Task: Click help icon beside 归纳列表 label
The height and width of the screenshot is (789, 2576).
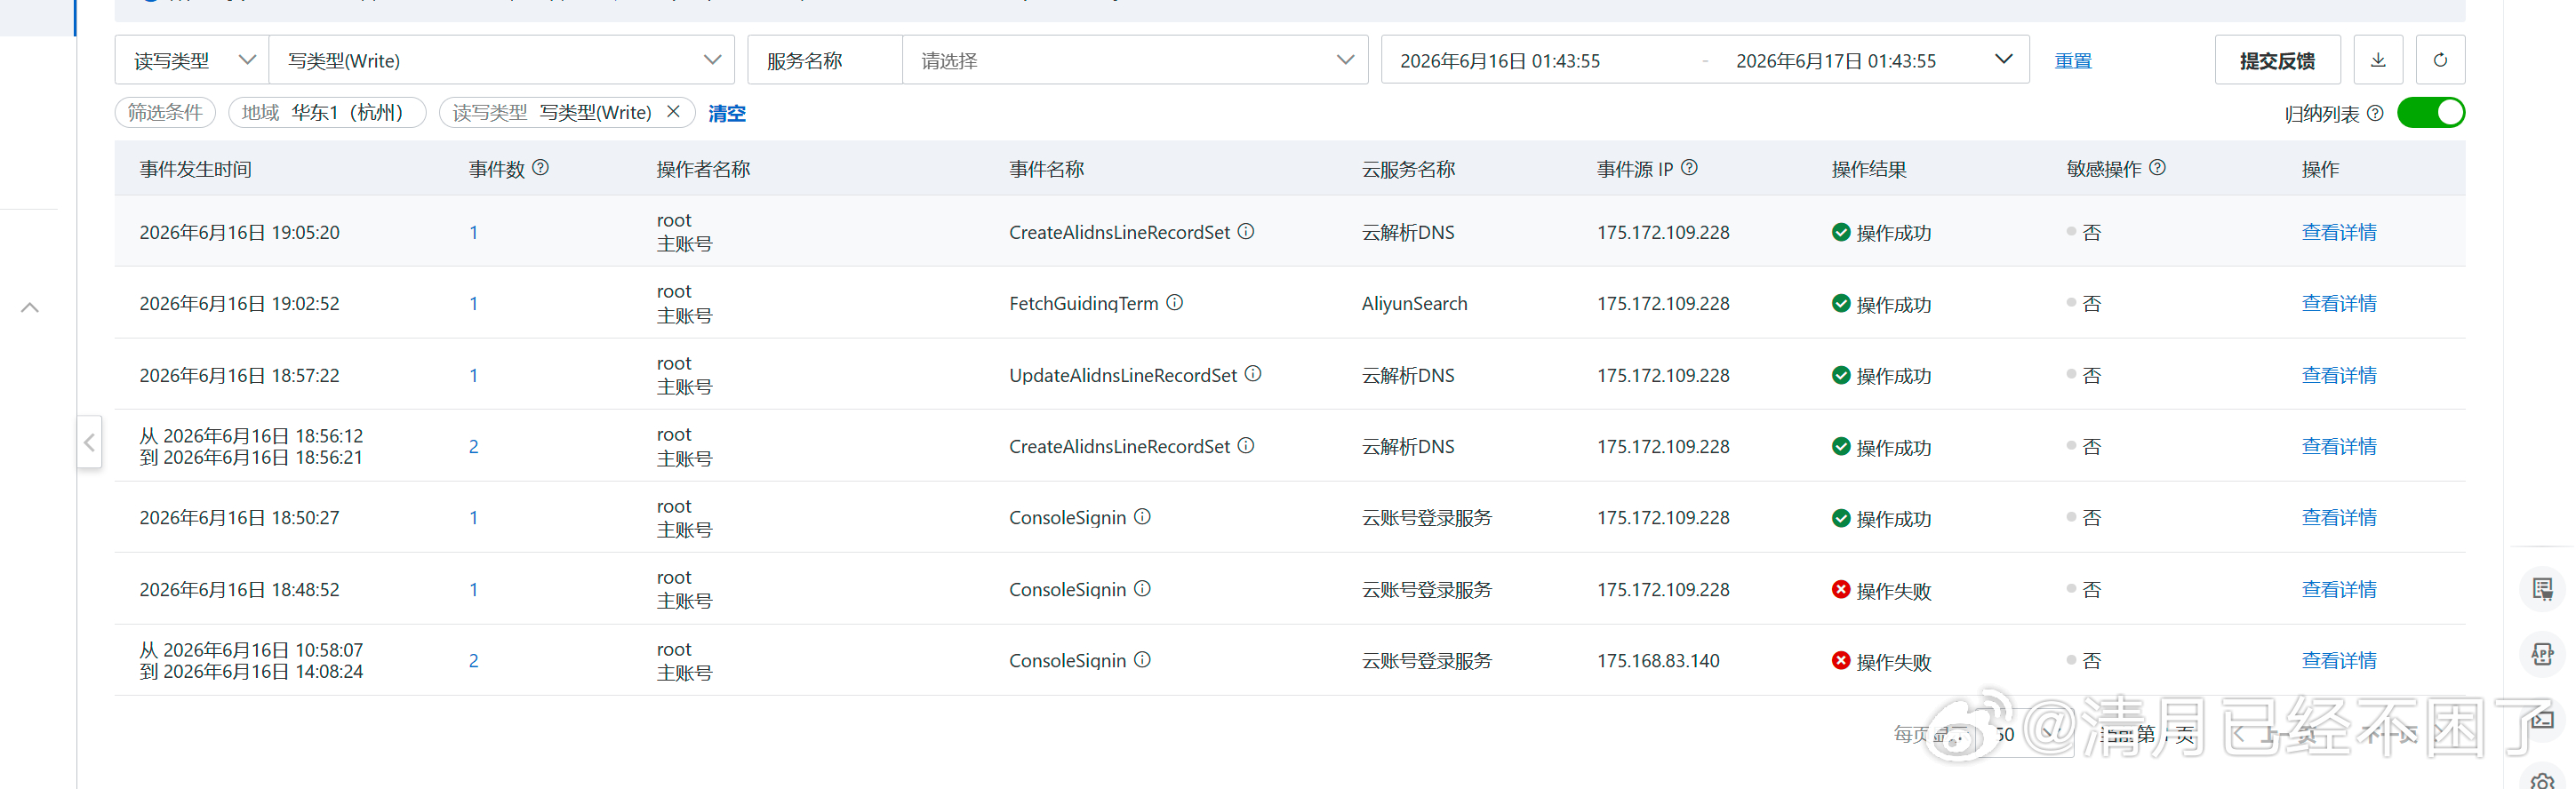Action: click(2375, 113)
